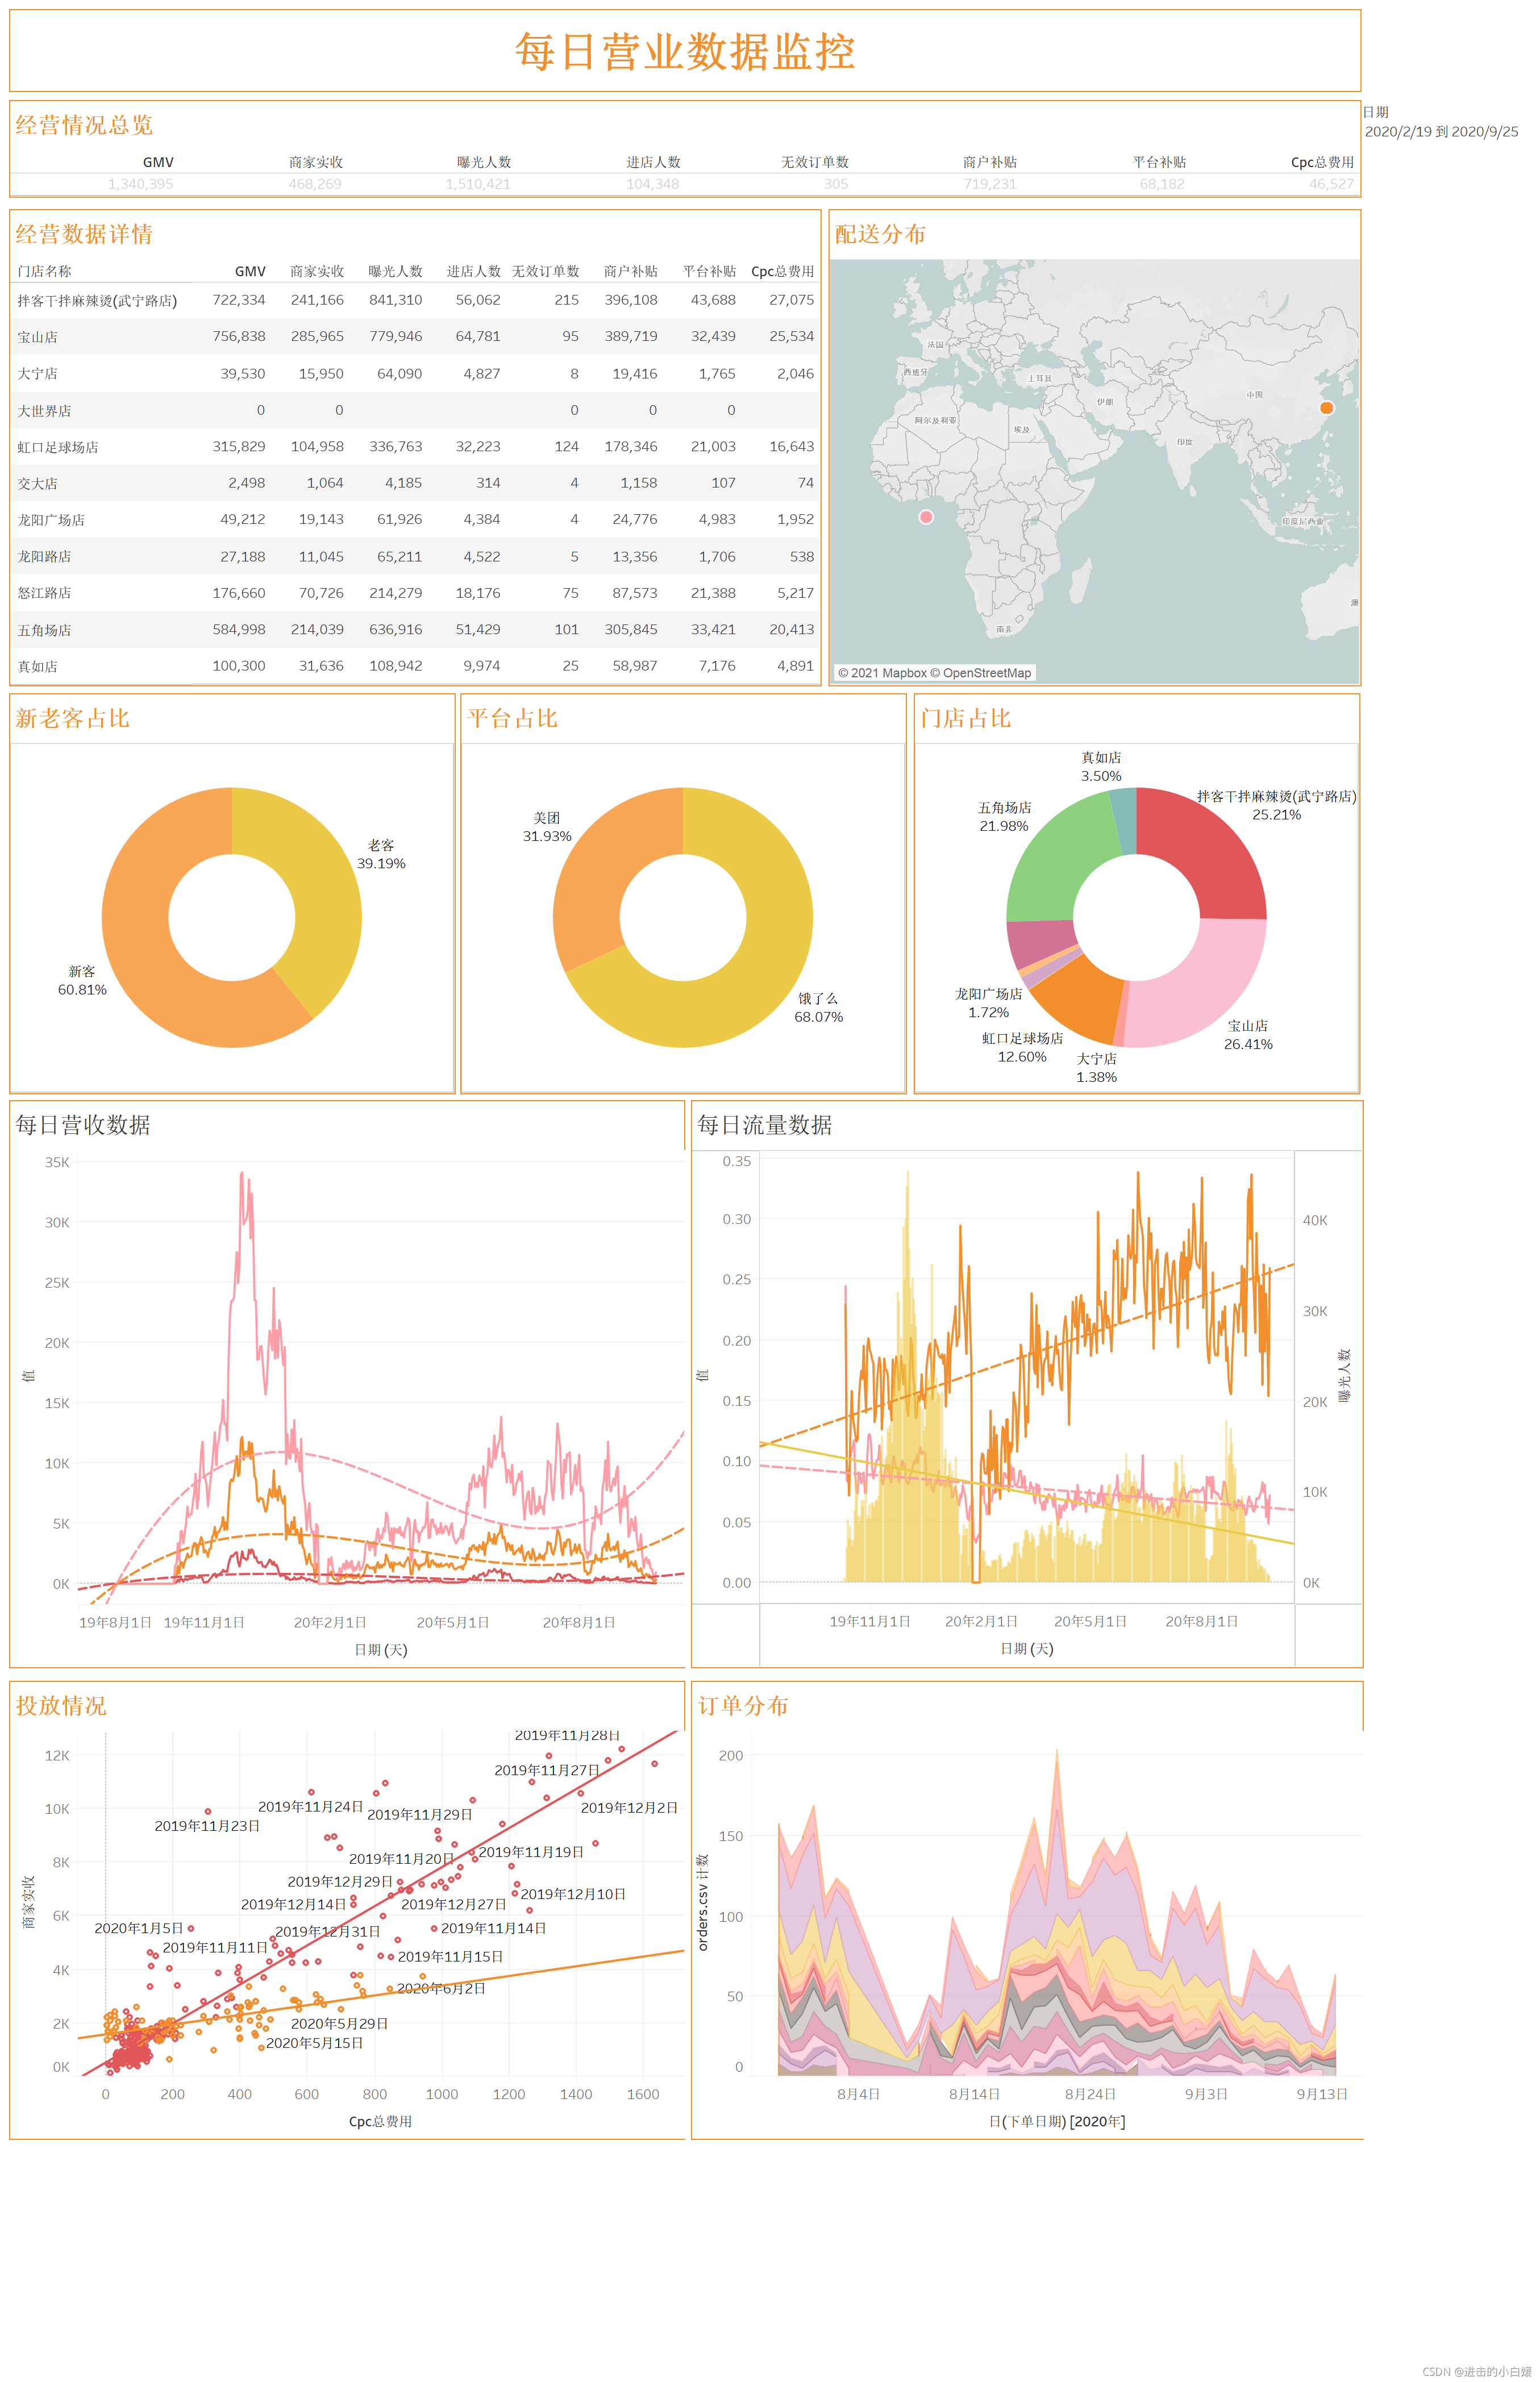Click the 2019年11月23日 scatter label
The width and height of the screenshot is (1540, 2382).
[x=207, y=1826]
